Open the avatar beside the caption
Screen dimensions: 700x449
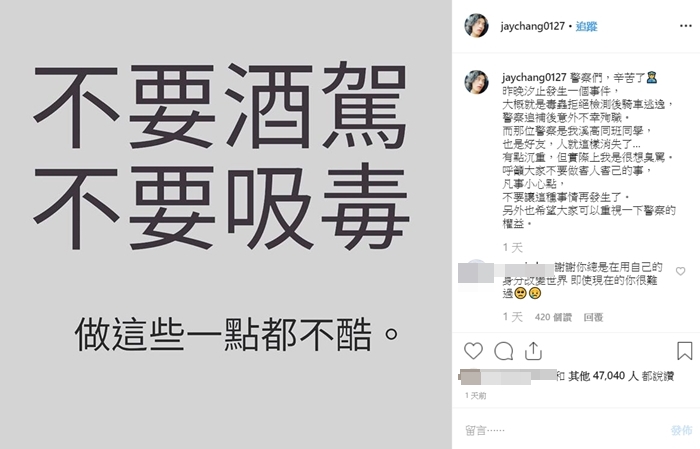[476, 82]
